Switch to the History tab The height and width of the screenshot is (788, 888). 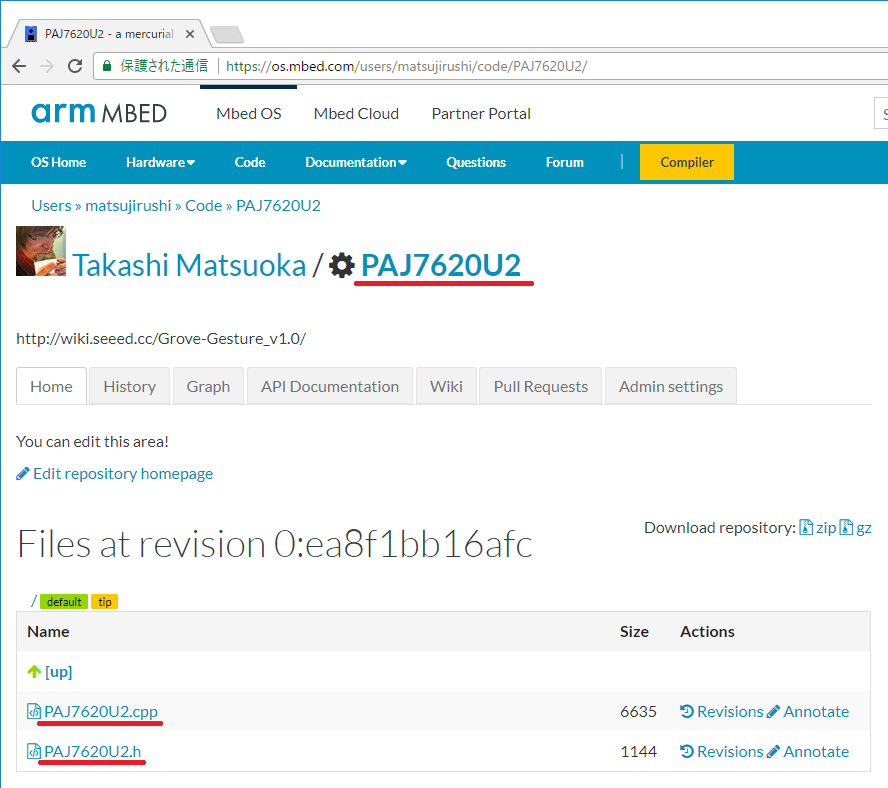pos(129,385)
